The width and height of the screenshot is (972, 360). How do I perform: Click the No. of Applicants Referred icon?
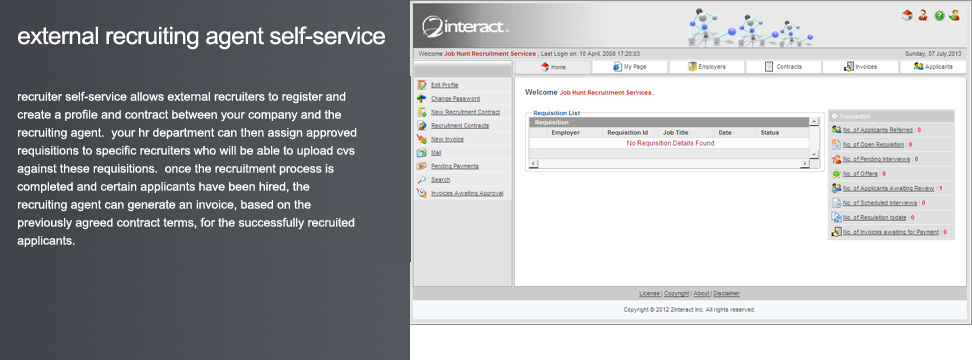(836, 130)
